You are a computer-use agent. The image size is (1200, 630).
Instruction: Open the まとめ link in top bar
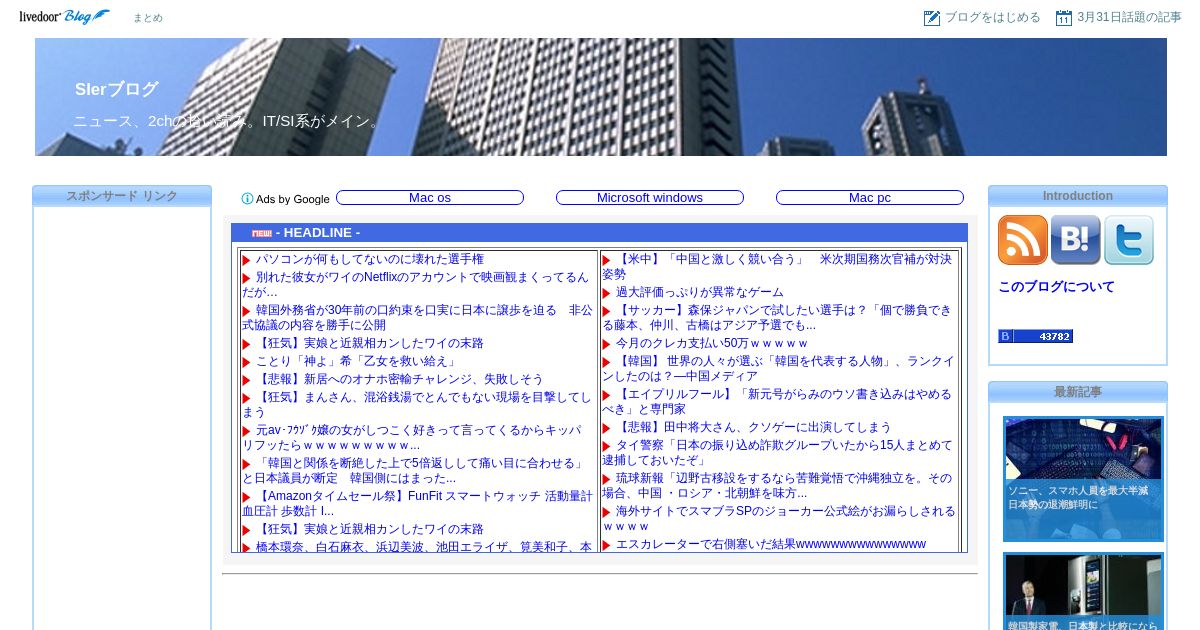[x=147, y=18]
